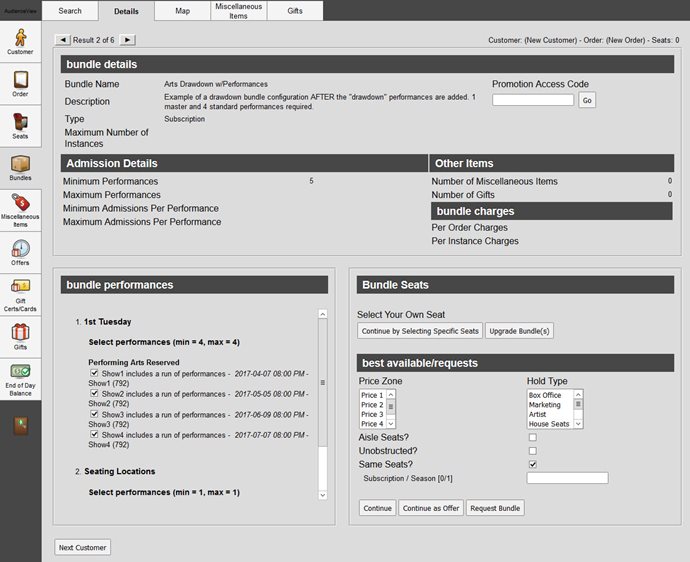Click Continue by Selecting Specific Seats

[420, 331]
